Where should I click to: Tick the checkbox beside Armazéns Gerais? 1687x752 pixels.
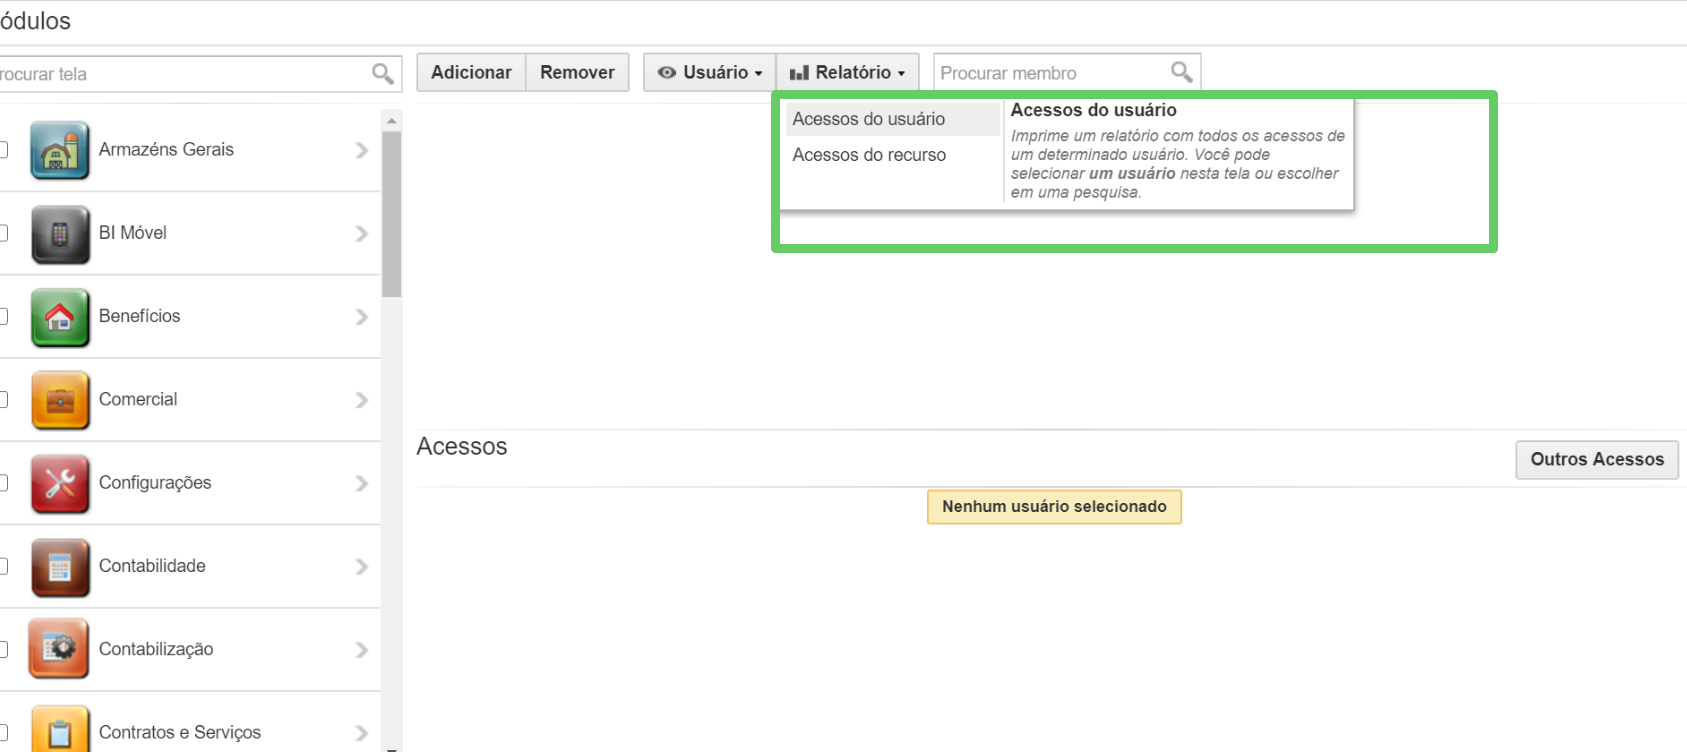pos(3,150)
